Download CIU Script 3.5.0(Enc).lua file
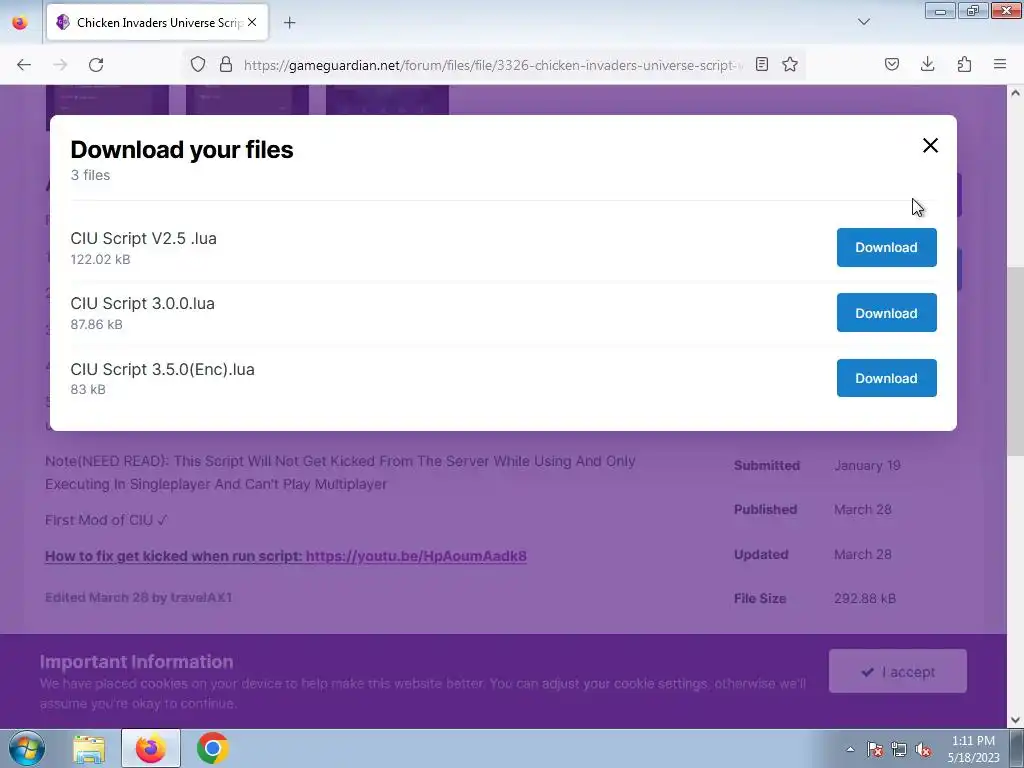 (886, 378)
